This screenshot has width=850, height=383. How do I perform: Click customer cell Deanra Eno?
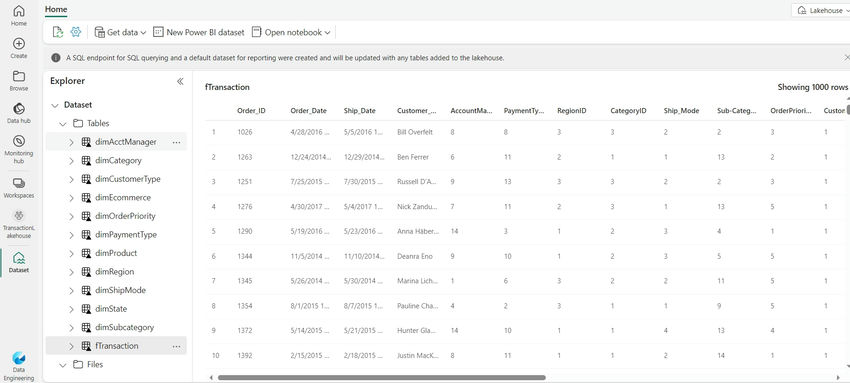tap(415, 256)
